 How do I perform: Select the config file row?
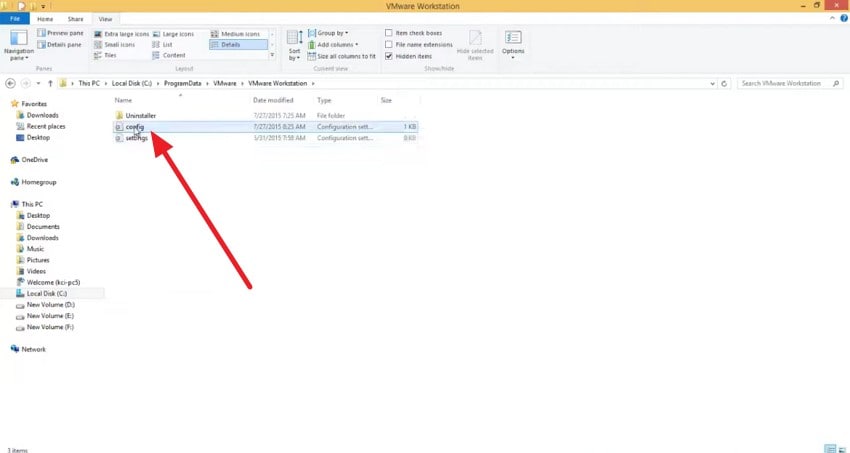coord(266,127)
